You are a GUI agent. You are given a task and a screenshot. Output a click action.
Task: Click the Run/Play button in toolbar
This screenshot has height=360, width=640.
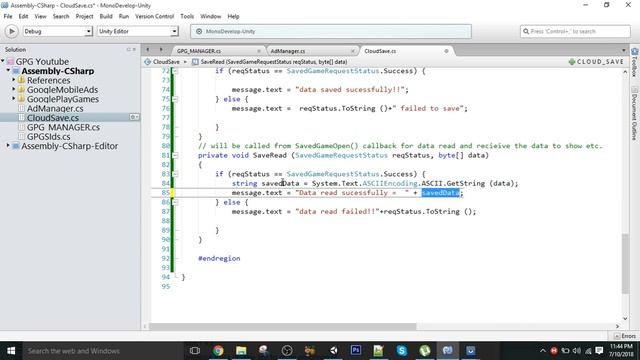click(x=11, y=31)
